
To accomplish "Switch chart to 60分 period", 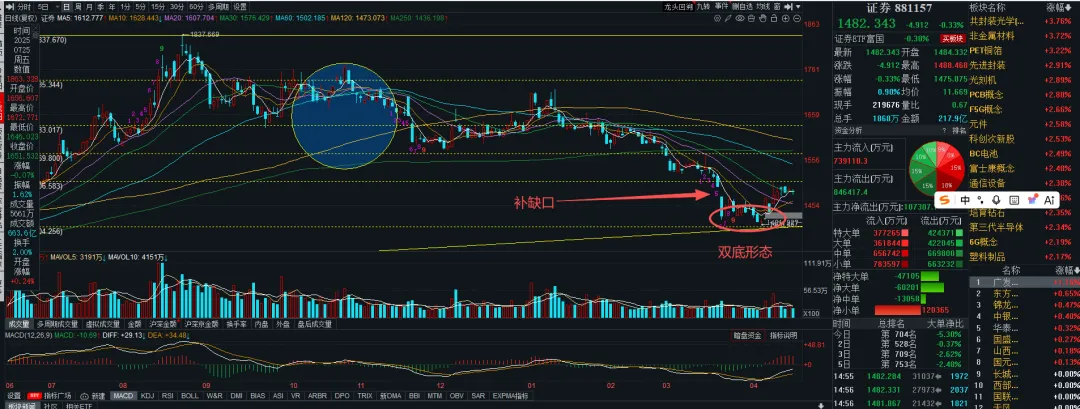I will [x=196, y=7].
